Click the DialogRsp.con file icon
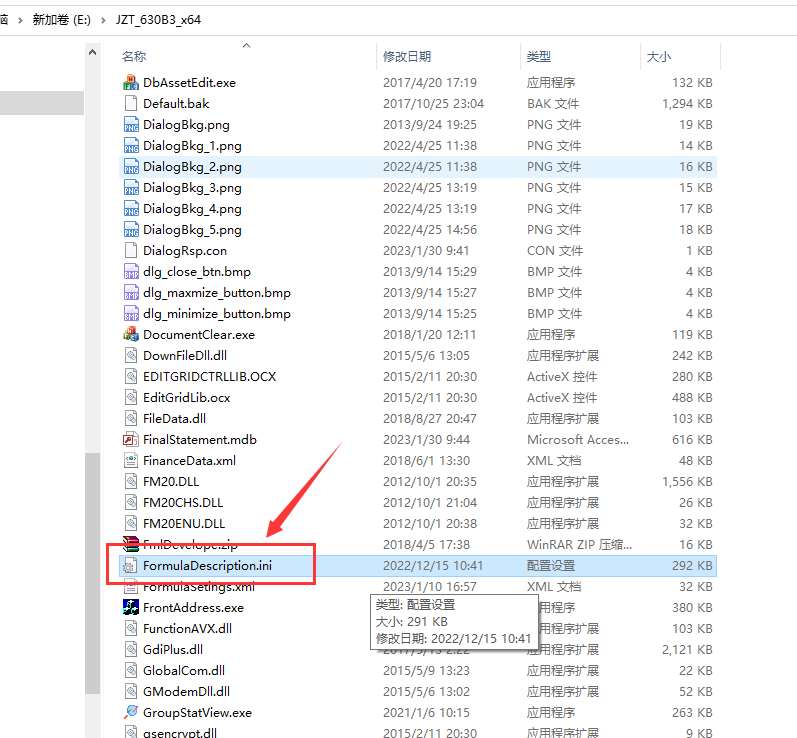The width and height of the screenshot is (797, 738). tap(131, 251)
